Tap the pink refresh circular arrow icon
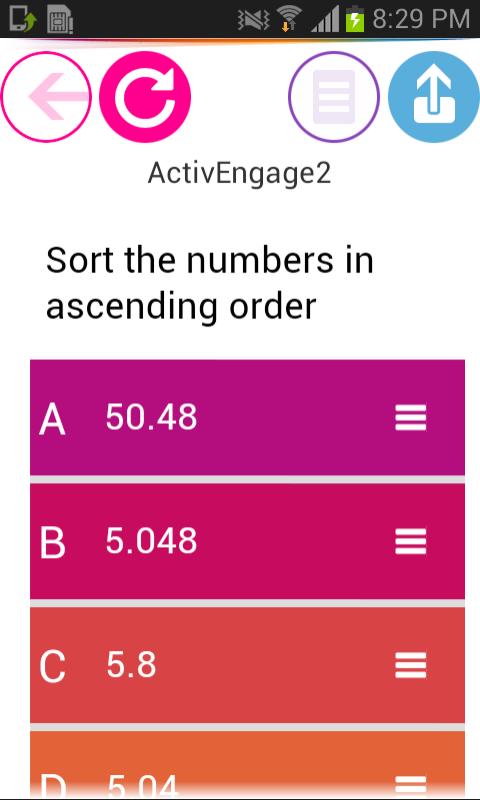 [x=145, y=96]
